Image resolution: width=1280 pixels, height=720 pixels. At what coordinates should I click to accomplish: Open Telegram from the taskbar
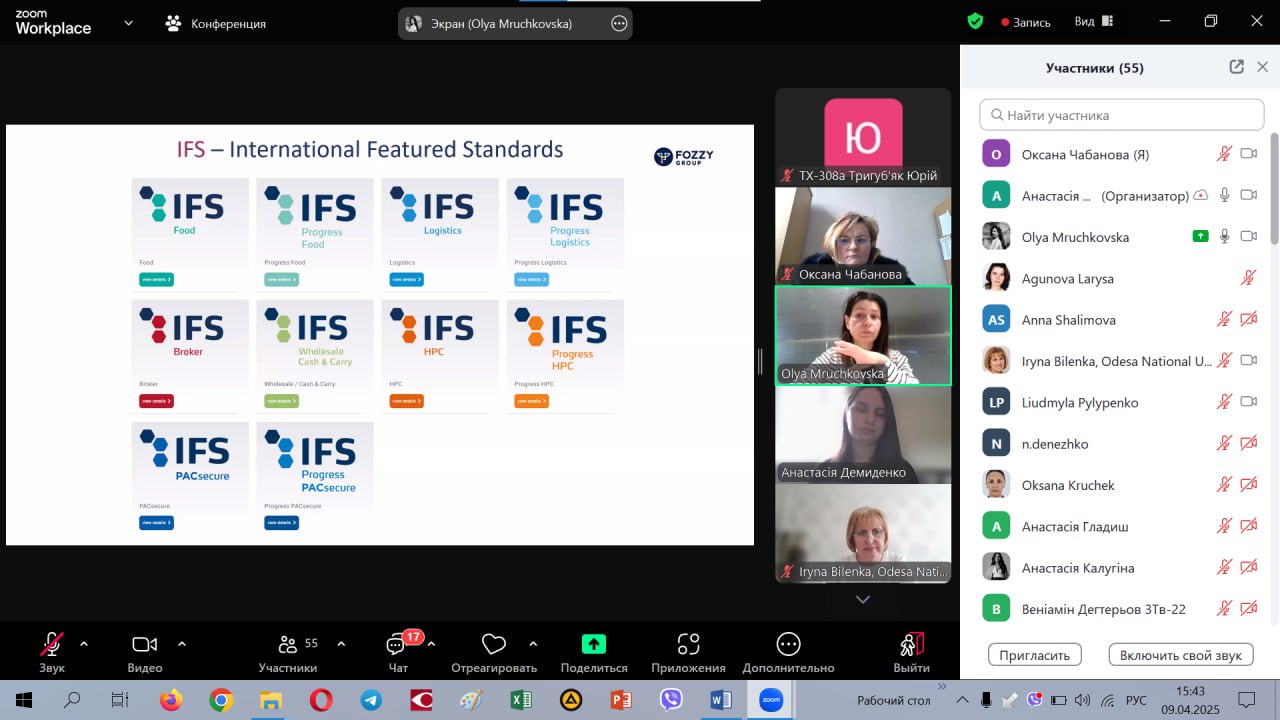coord(371,700)
